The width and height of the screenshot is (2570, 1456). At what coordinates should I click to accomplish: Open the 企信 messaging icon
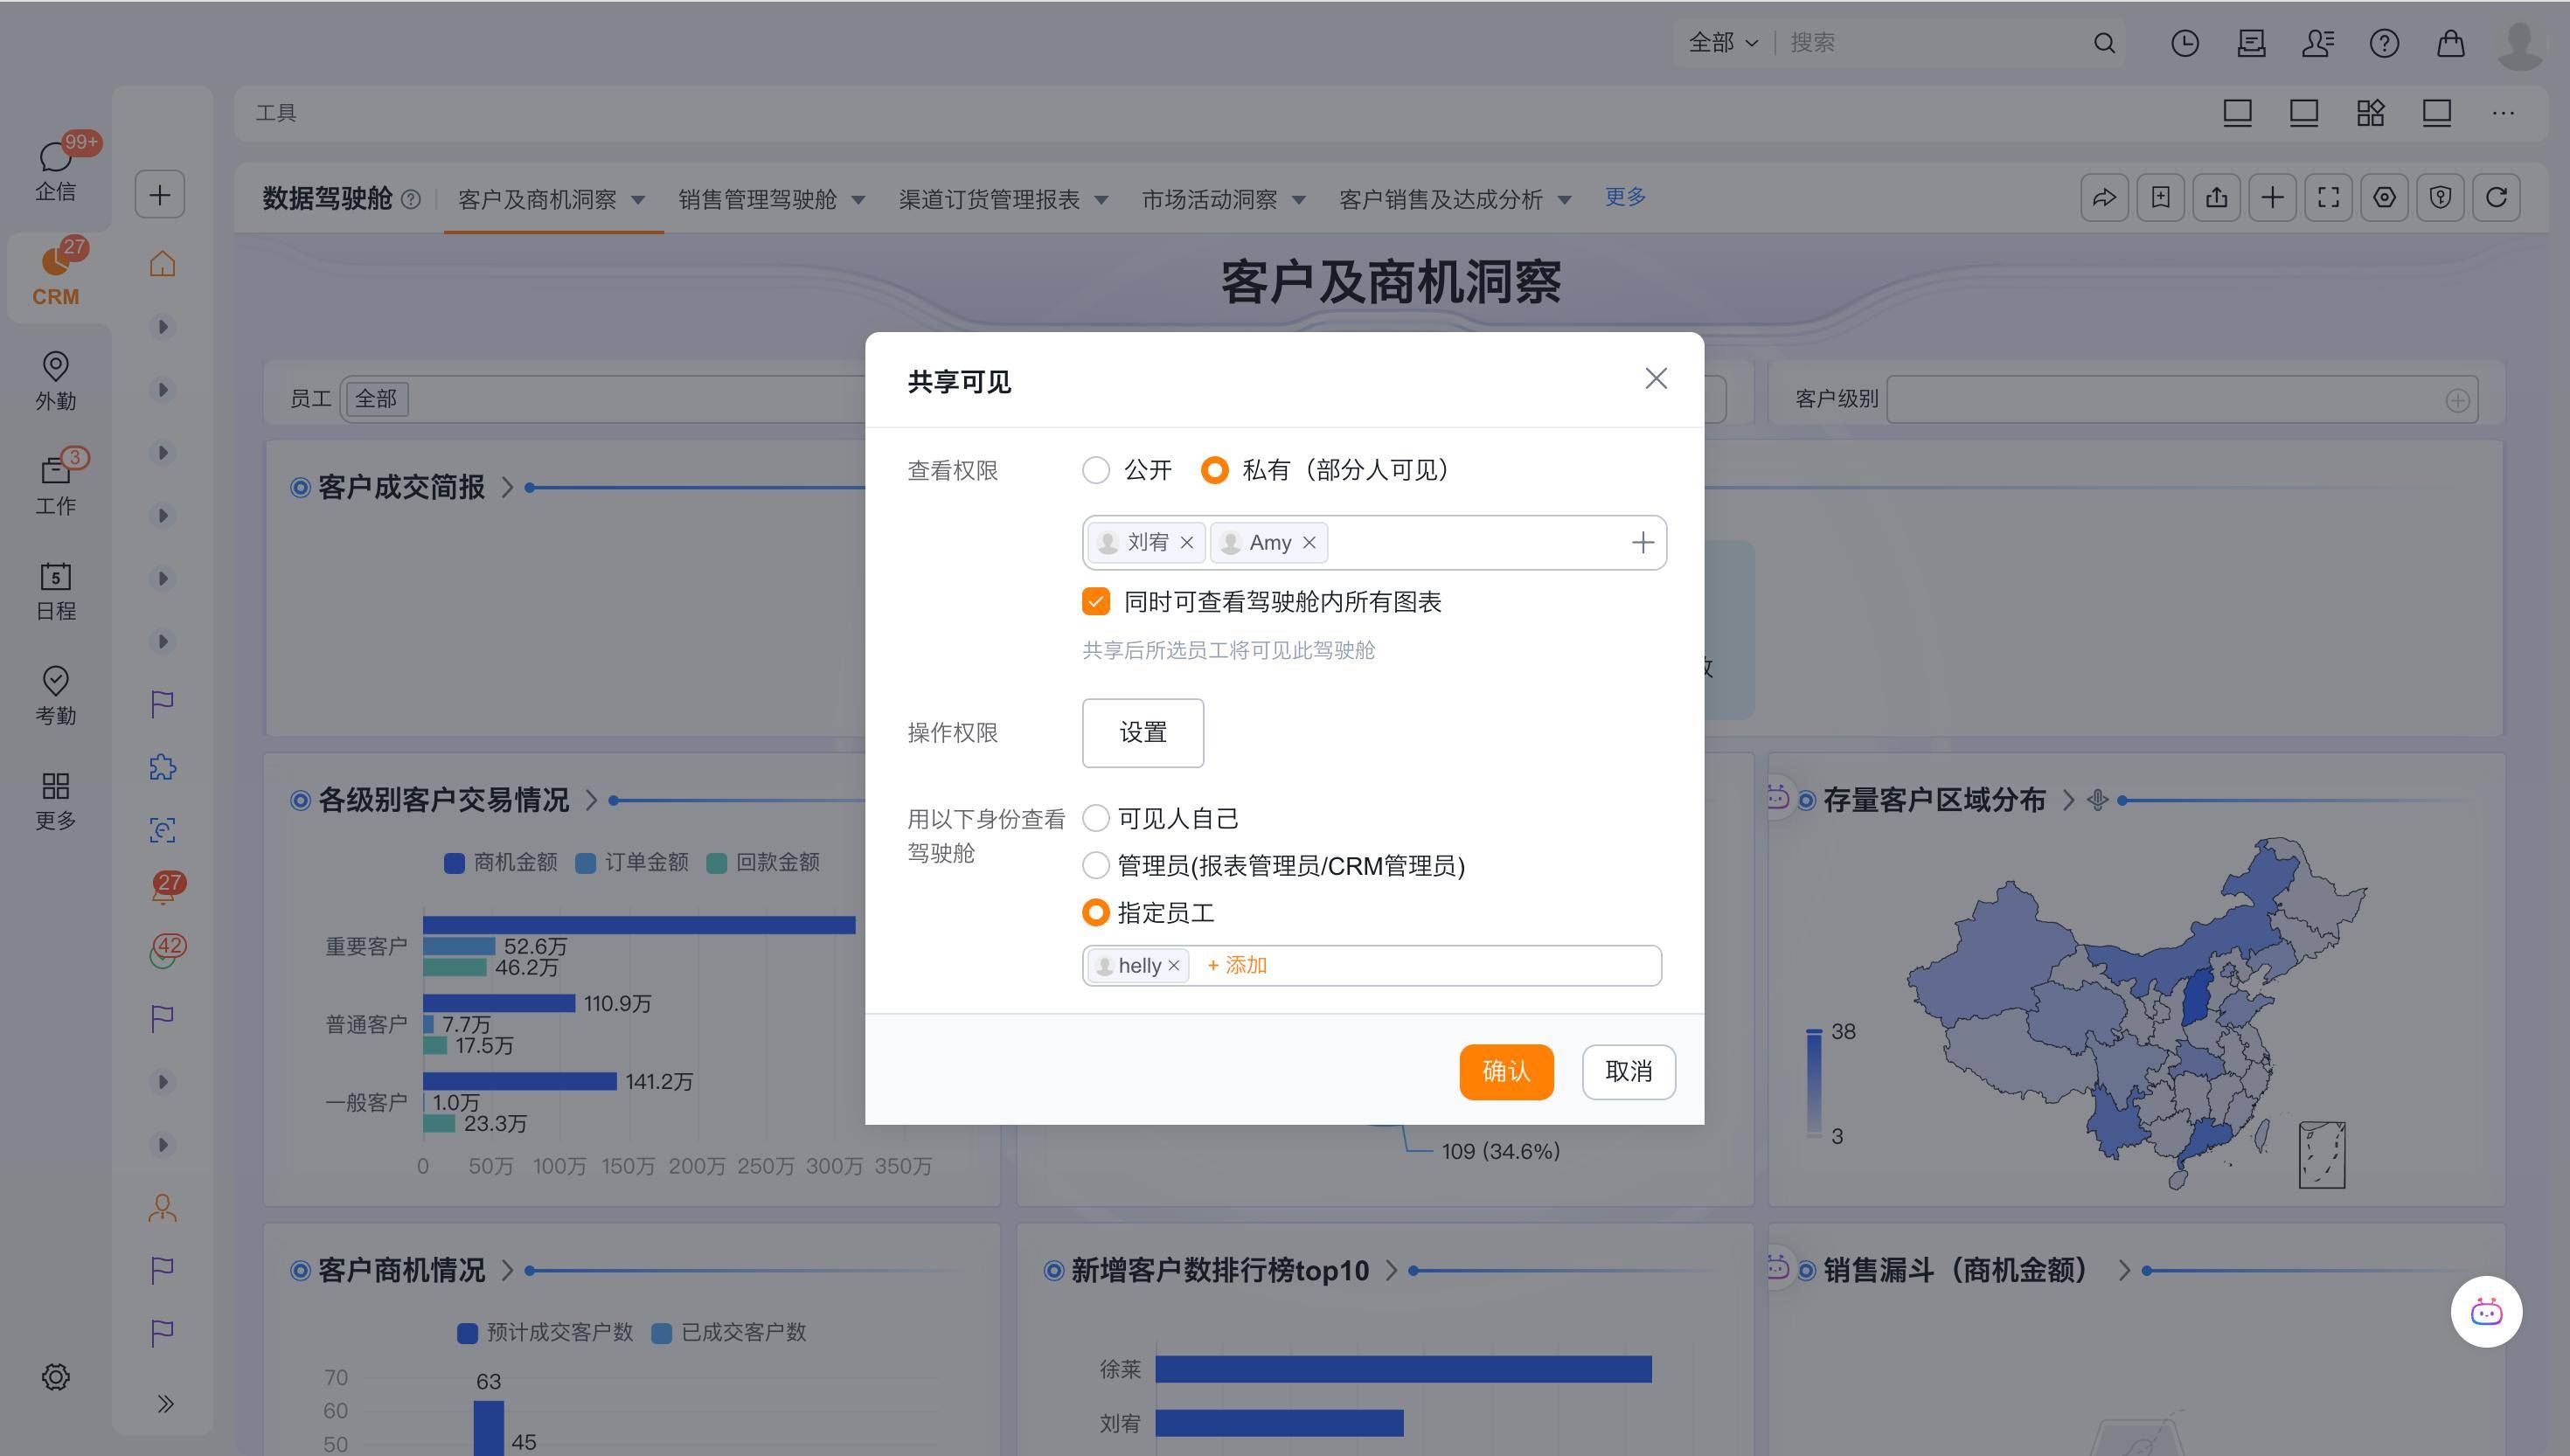pyautogui.click(x=55, y=166)
